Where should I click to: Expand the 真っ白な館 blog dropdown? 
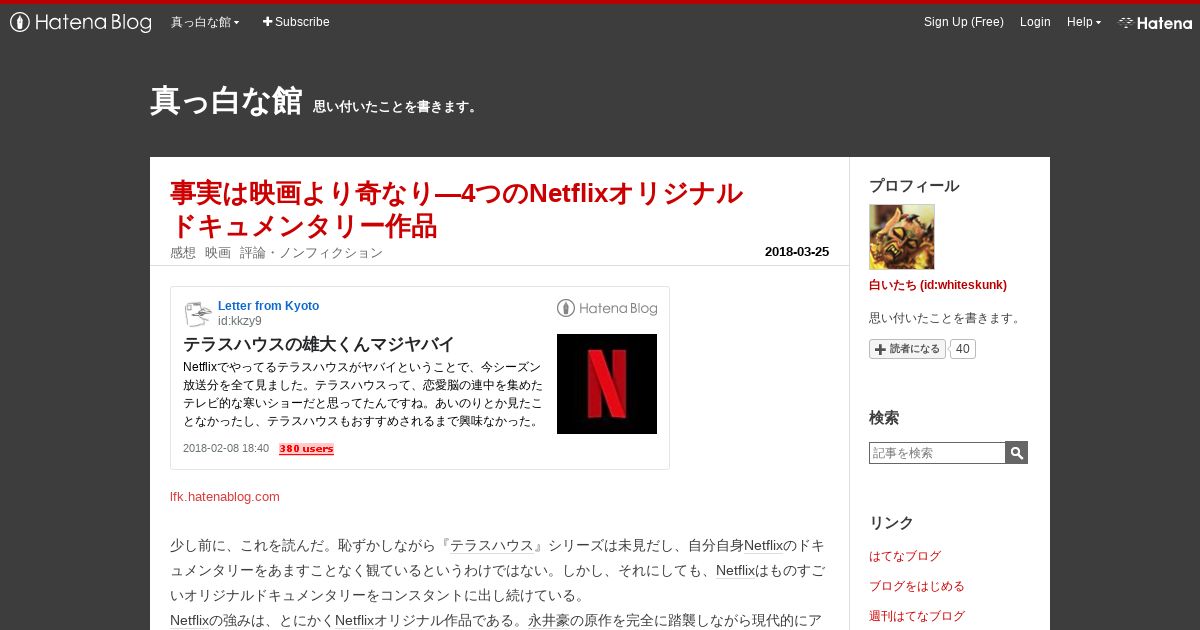[x=205, y=22]
